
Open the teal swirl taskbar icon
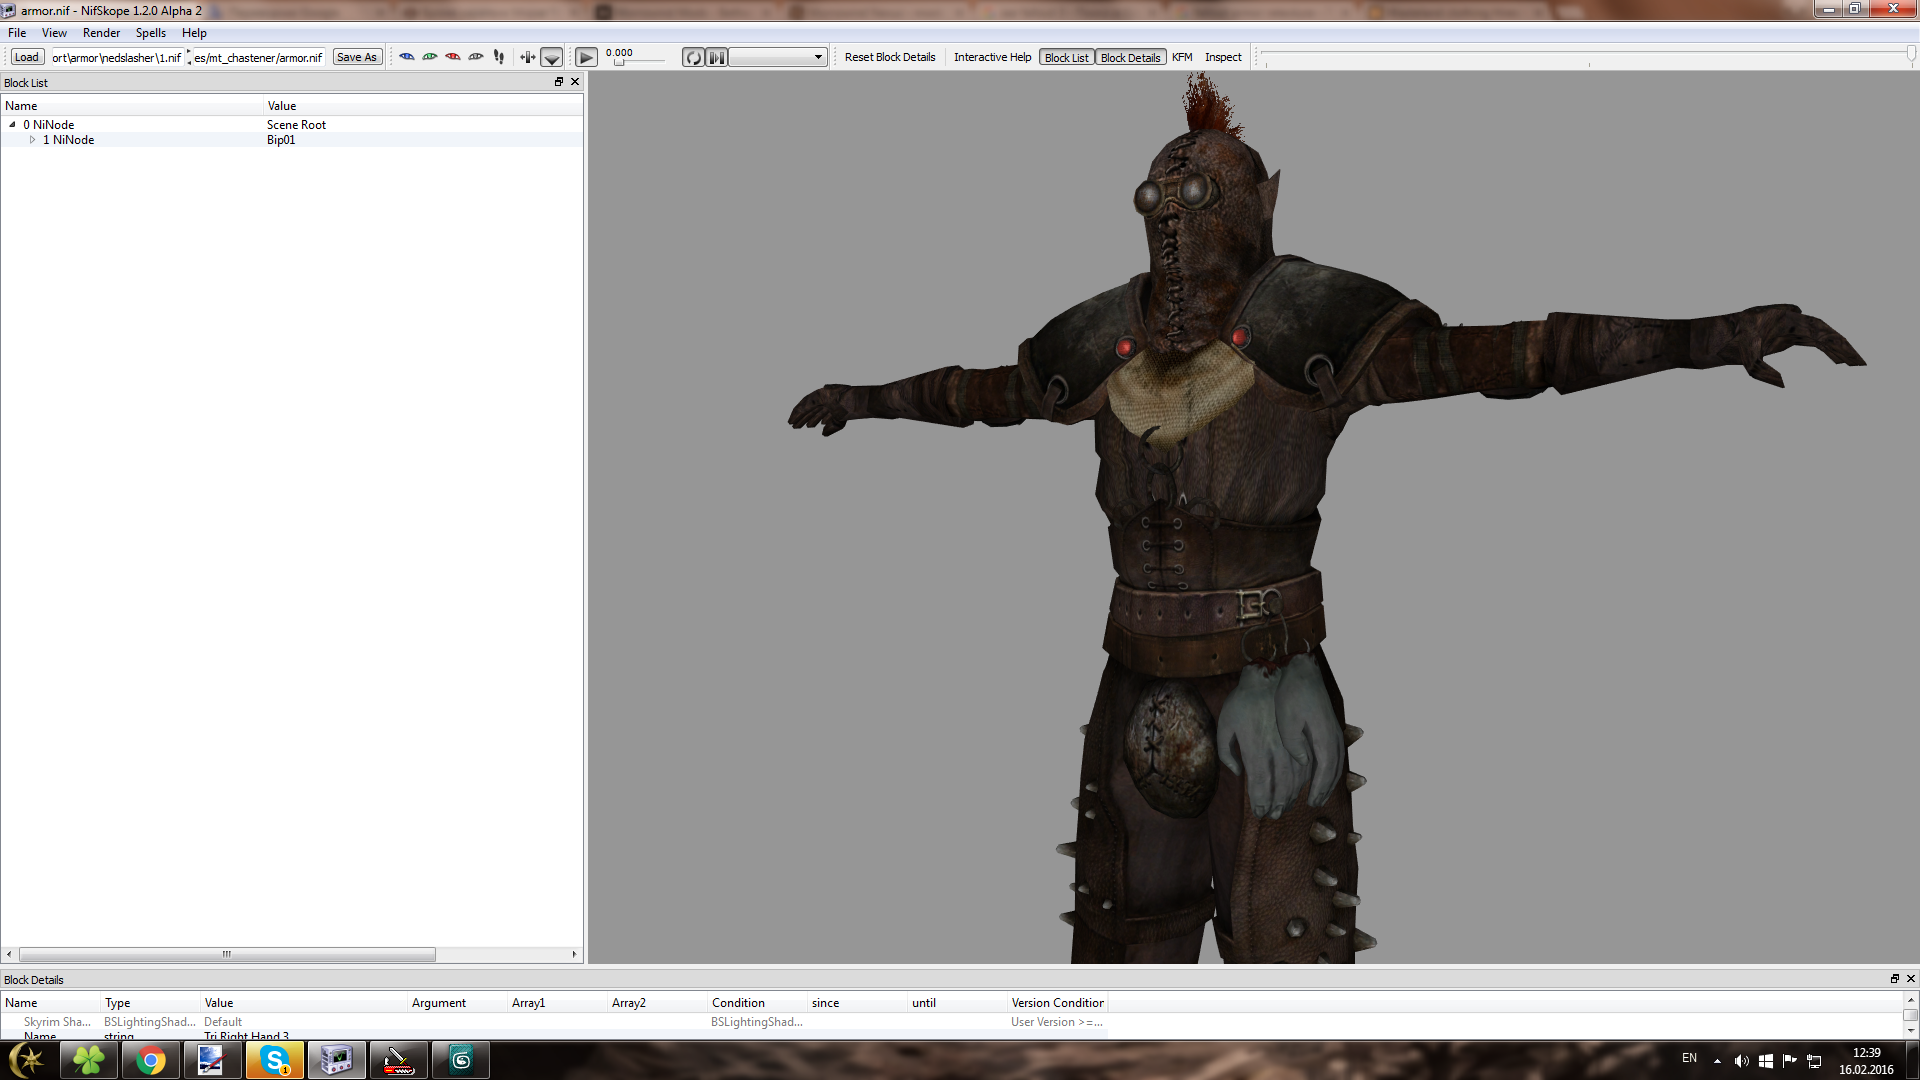click(x=461, y=1060)
